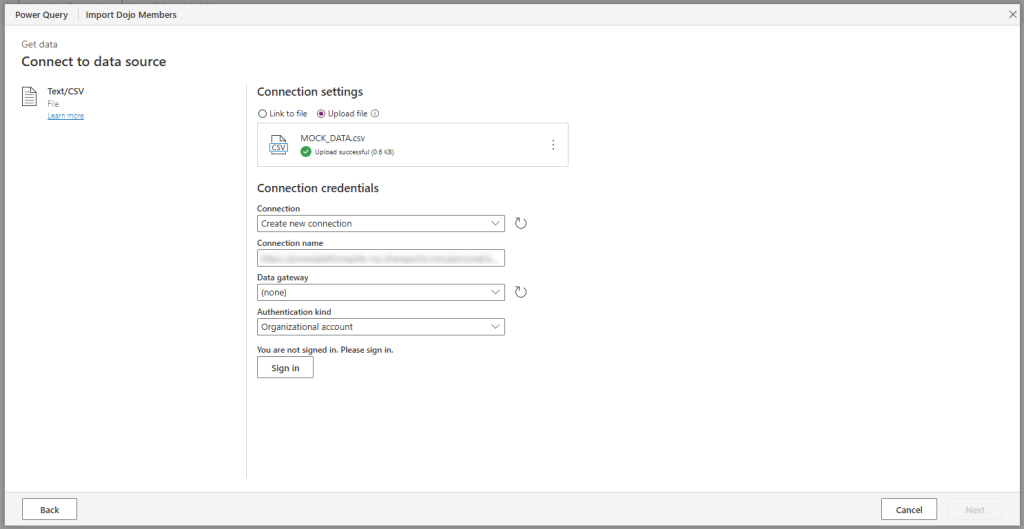Expand the Authentication kind dropdown

coord(380,326)
